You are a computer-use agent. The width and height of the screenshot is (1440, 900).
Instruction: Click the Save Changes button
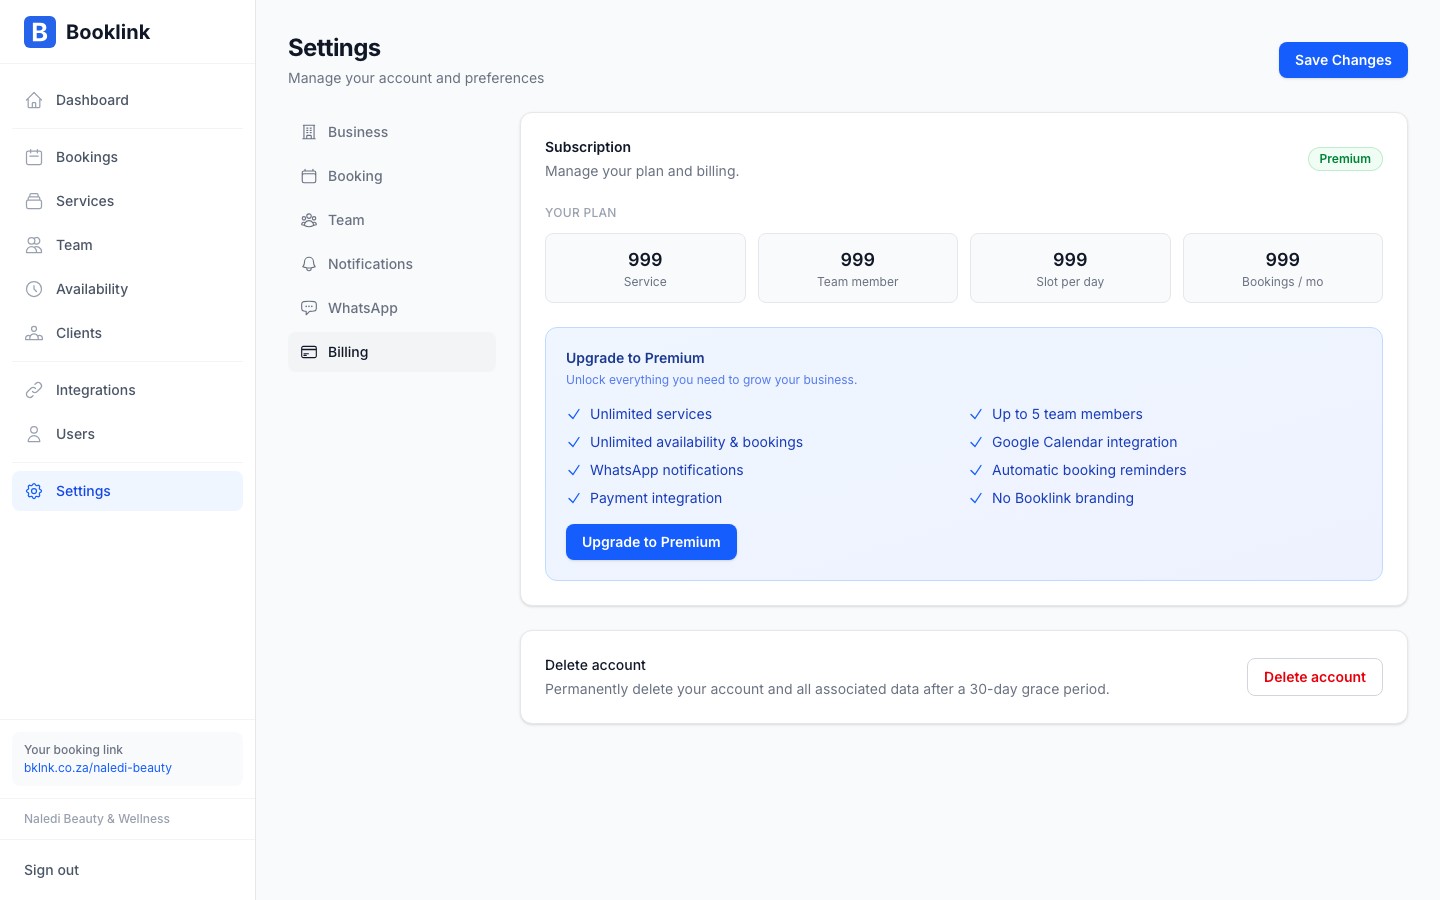coord(1343,60)
